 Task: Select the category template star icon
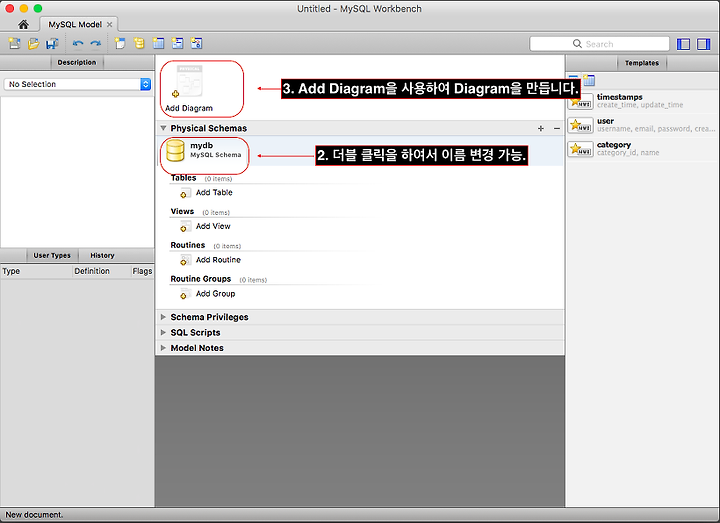pyautogui.click(x=580, y=149)
